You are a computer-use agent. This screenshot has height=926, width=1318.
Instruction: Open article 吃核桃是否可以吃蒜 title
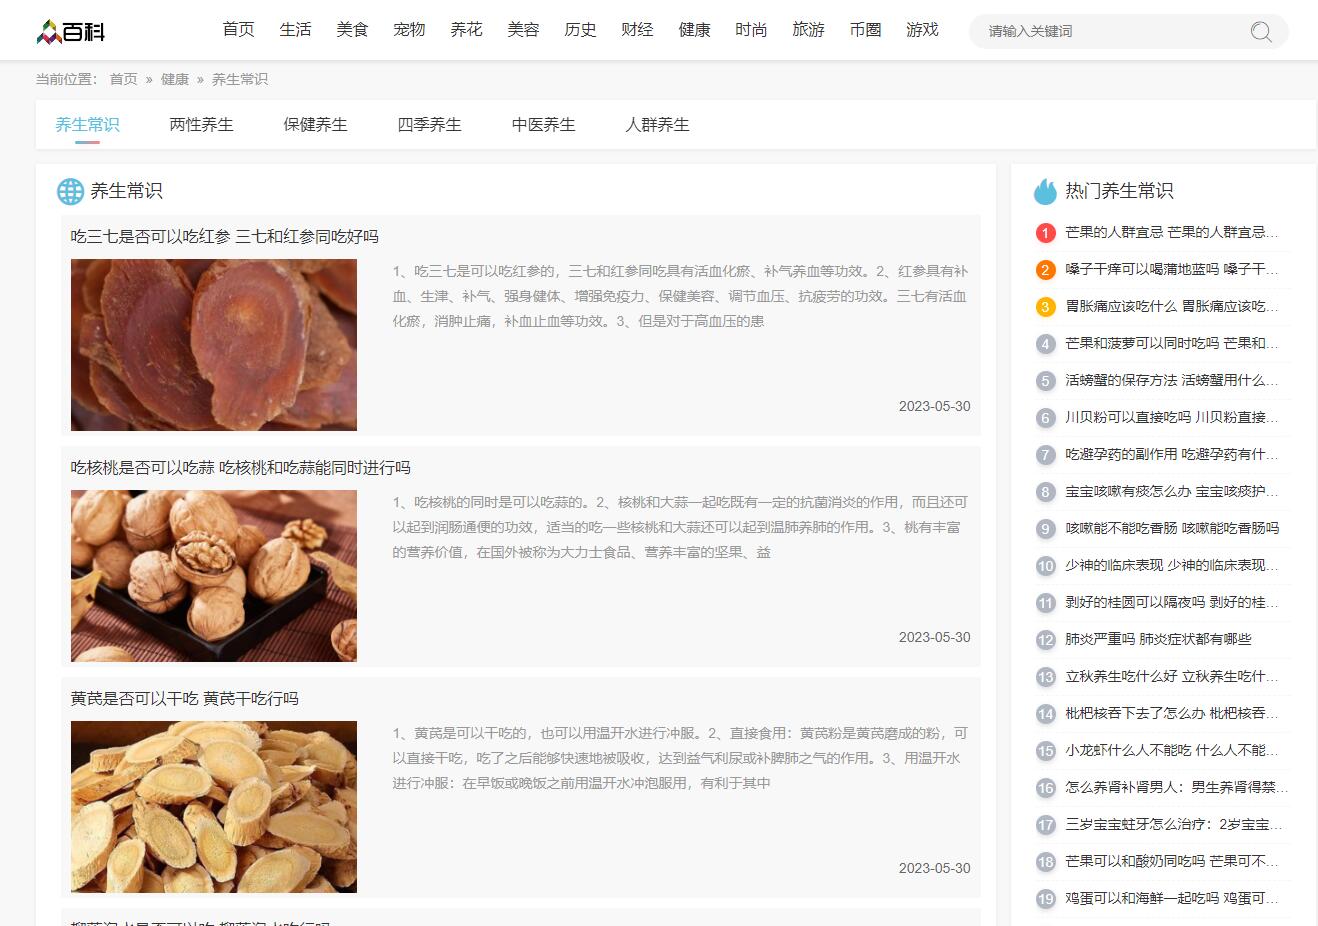240,468
